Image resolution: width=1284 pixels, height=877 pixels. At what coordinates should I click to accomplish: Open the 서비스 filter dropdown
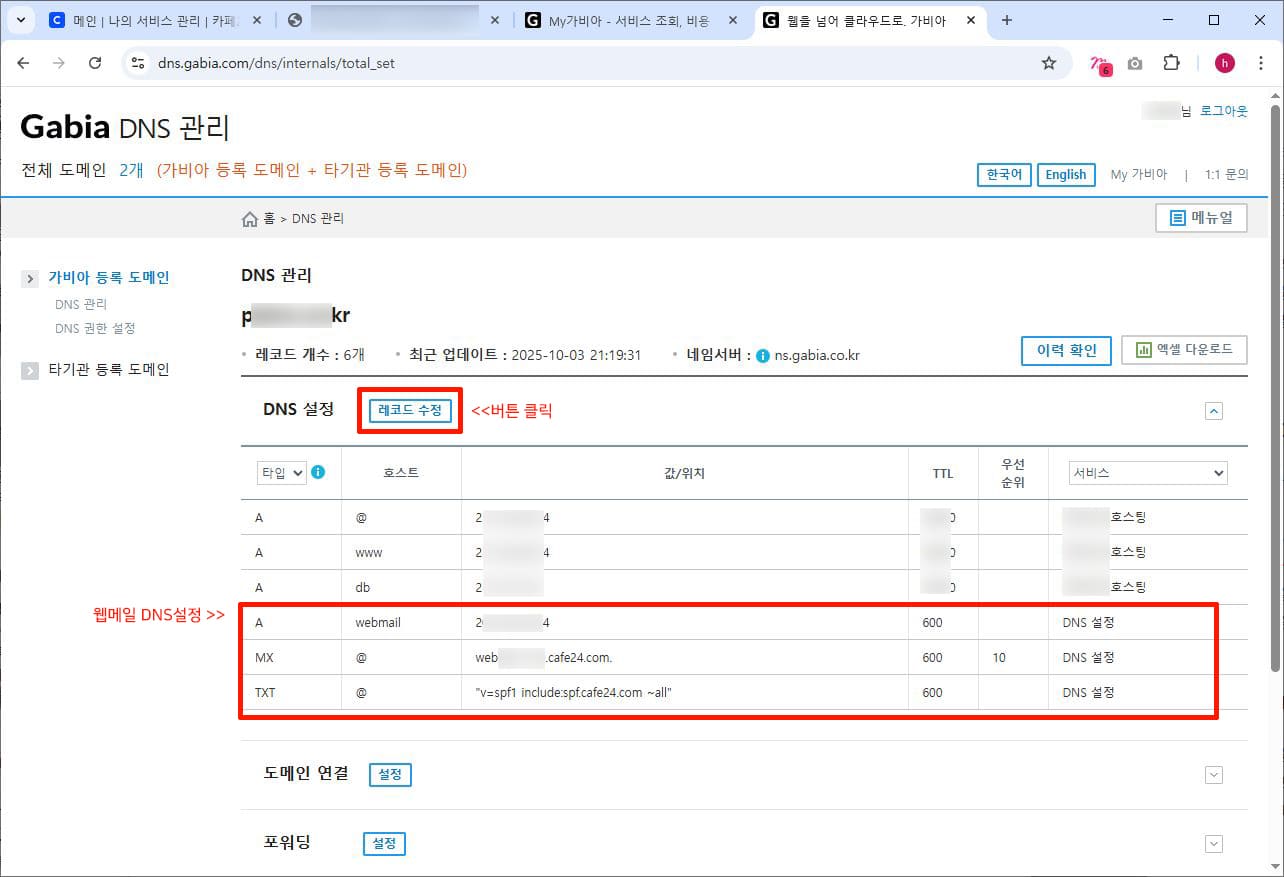[x=1147, y=473]
